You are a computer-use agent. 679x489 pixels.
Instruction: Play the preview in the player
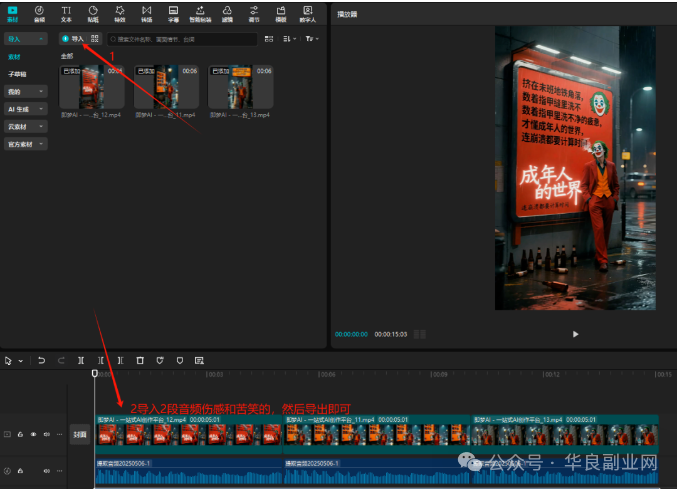point(575,334)
